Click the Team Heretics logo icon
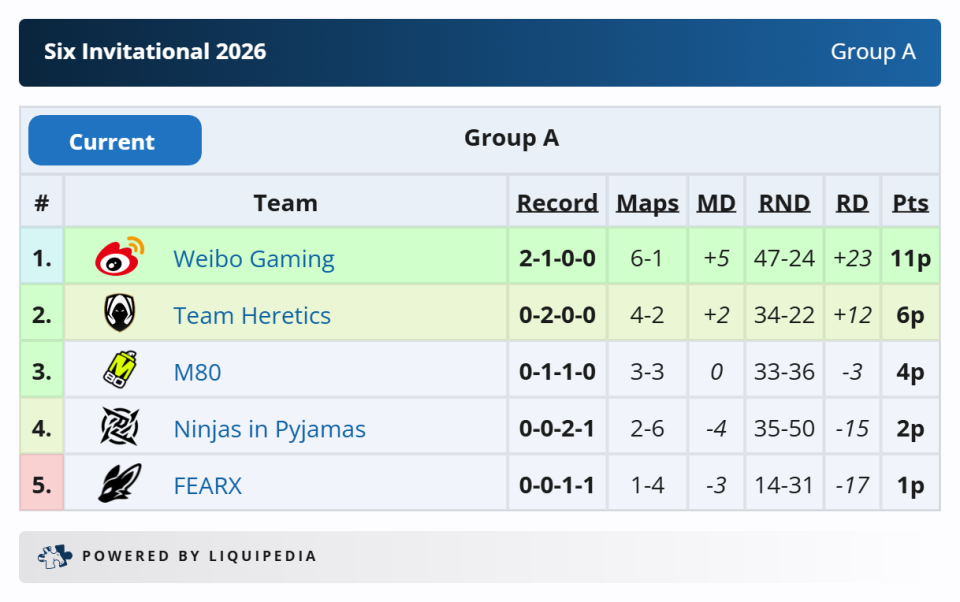Viewport: 960px width, 602px height. (120, 314)
